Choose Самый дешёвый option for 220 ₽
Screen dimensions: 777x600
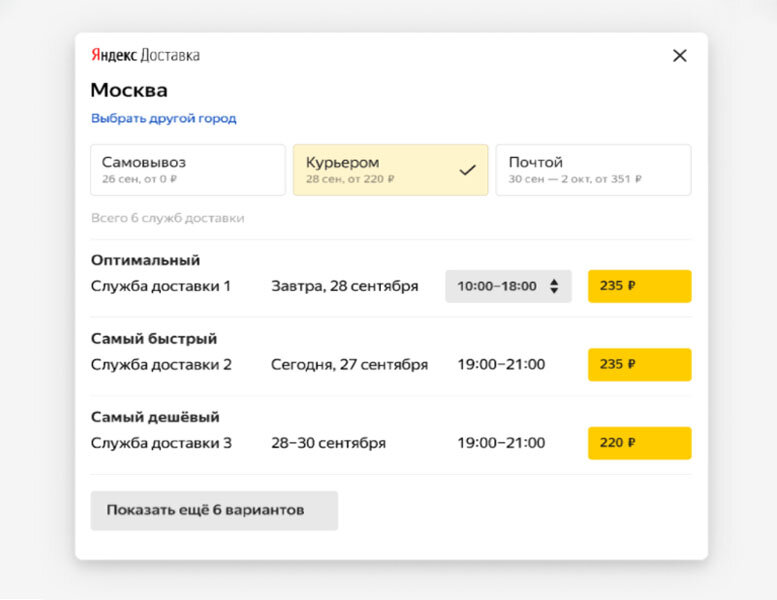click(x=639, y=442)
